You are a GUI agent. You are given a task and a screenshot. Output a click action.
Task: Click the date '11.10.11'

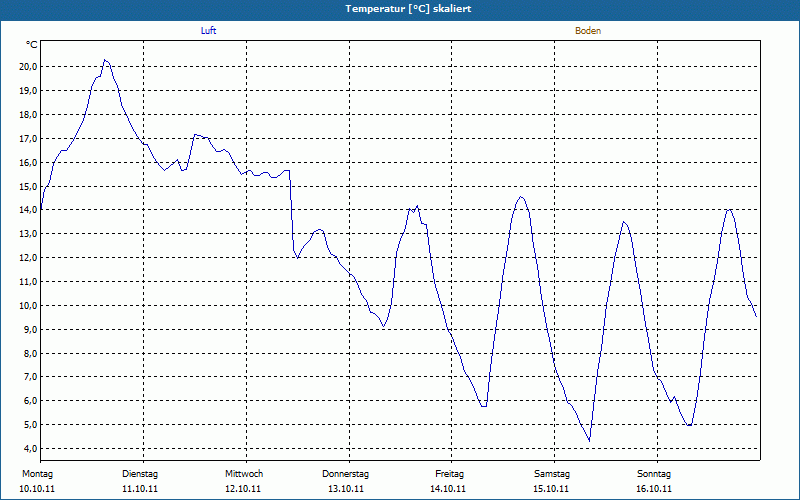point(140,489)
